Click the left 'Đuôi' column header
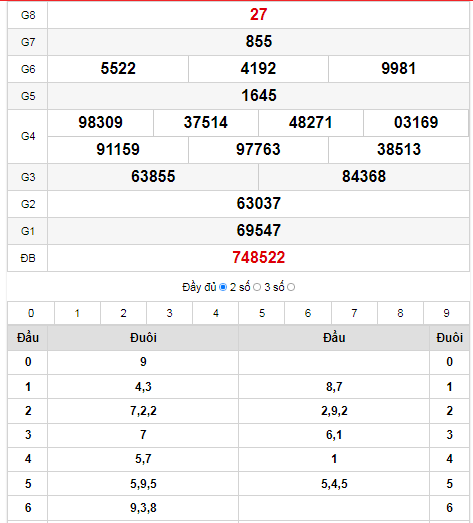The width and height of the screenshot is (473, 523). coord(143,338)
